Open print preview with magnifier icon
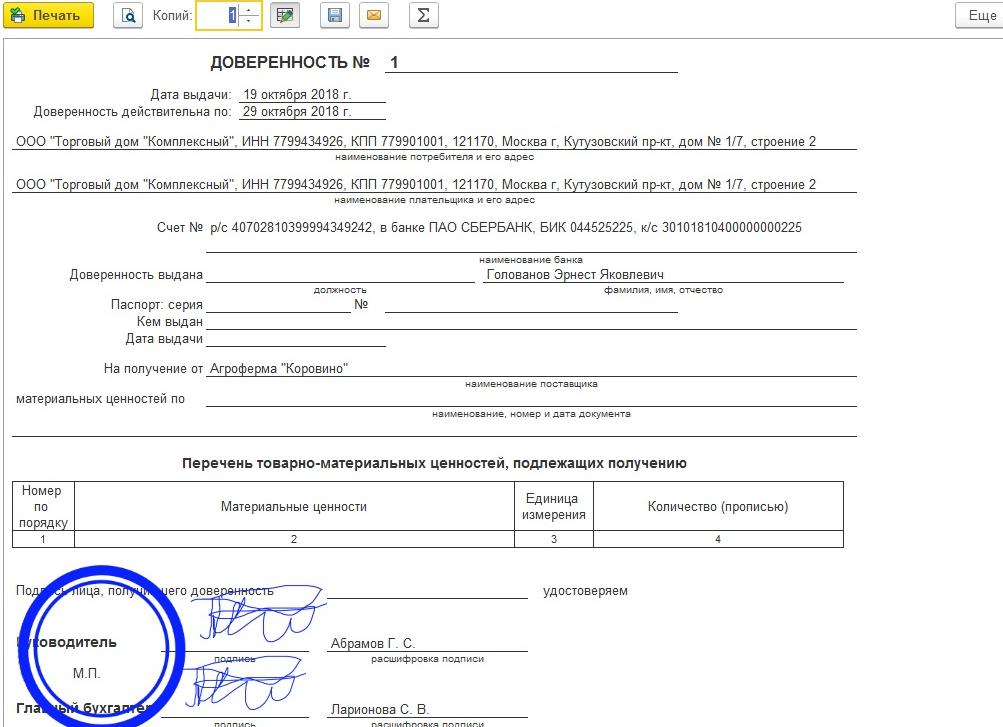The width and height of the screenshot is (1003, 727). tap(128, 15)
